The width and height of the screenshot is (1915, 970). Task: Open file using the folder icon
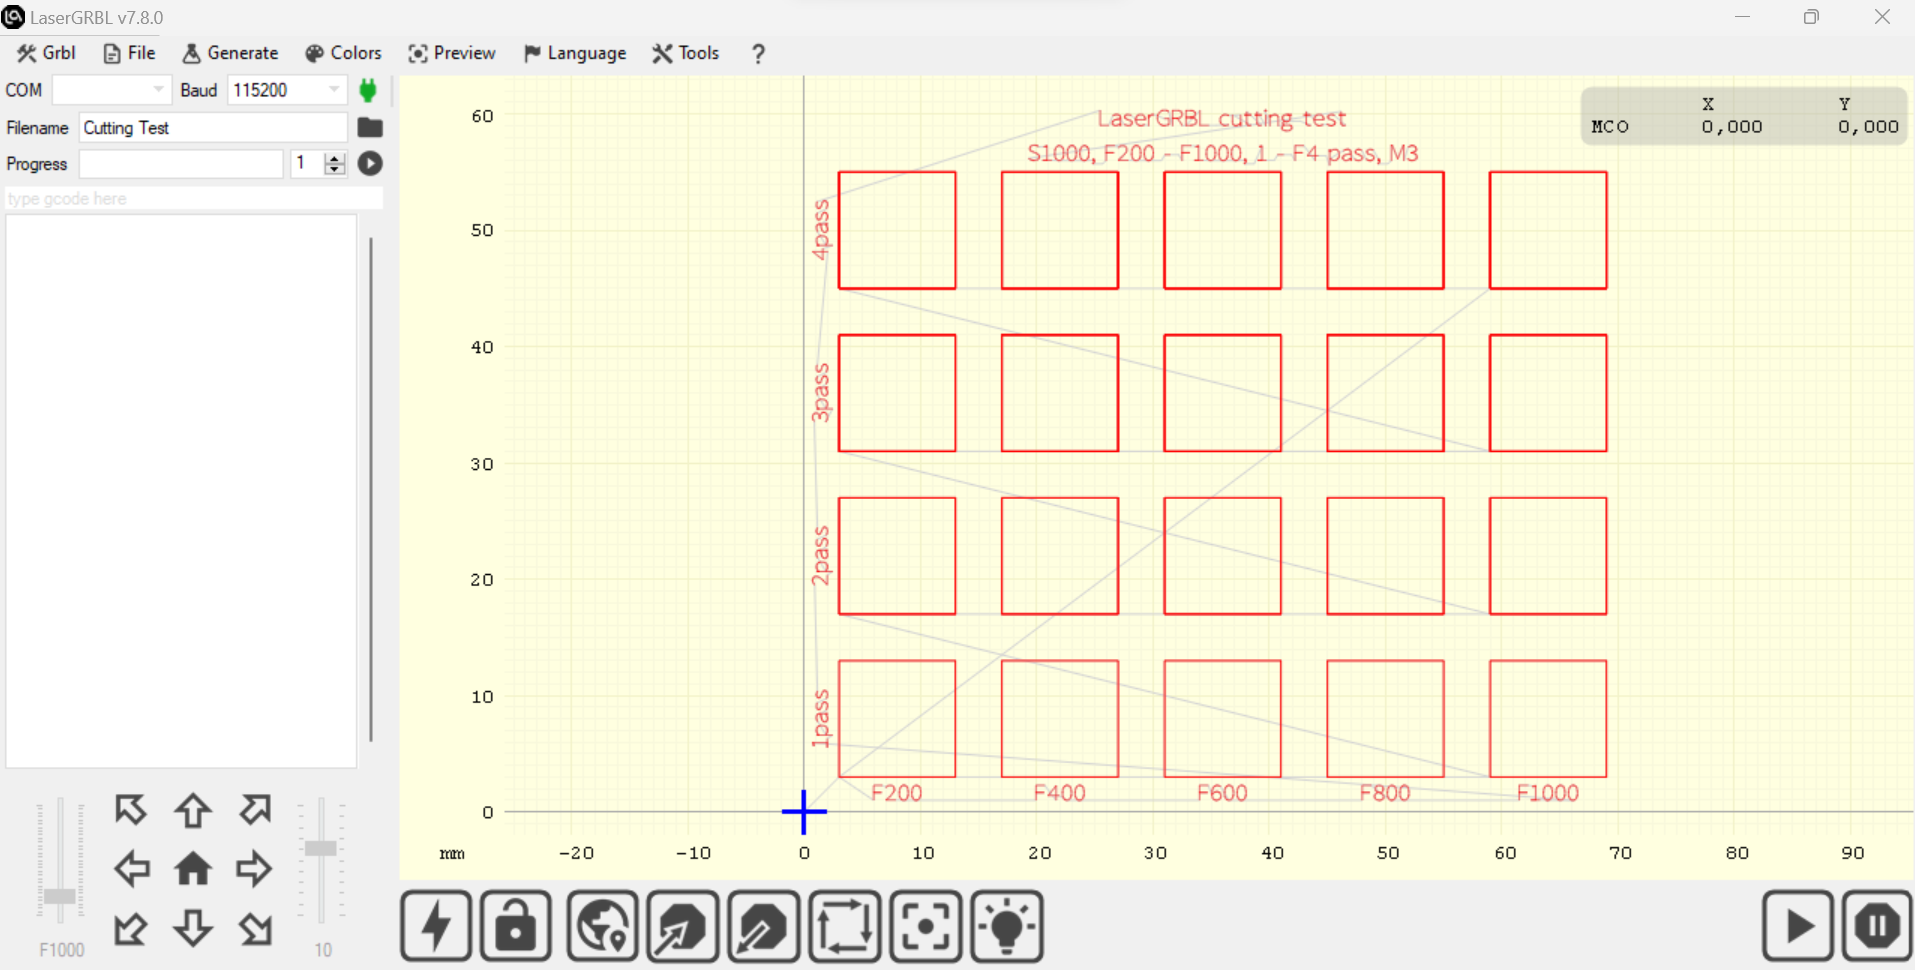[370, 127]
